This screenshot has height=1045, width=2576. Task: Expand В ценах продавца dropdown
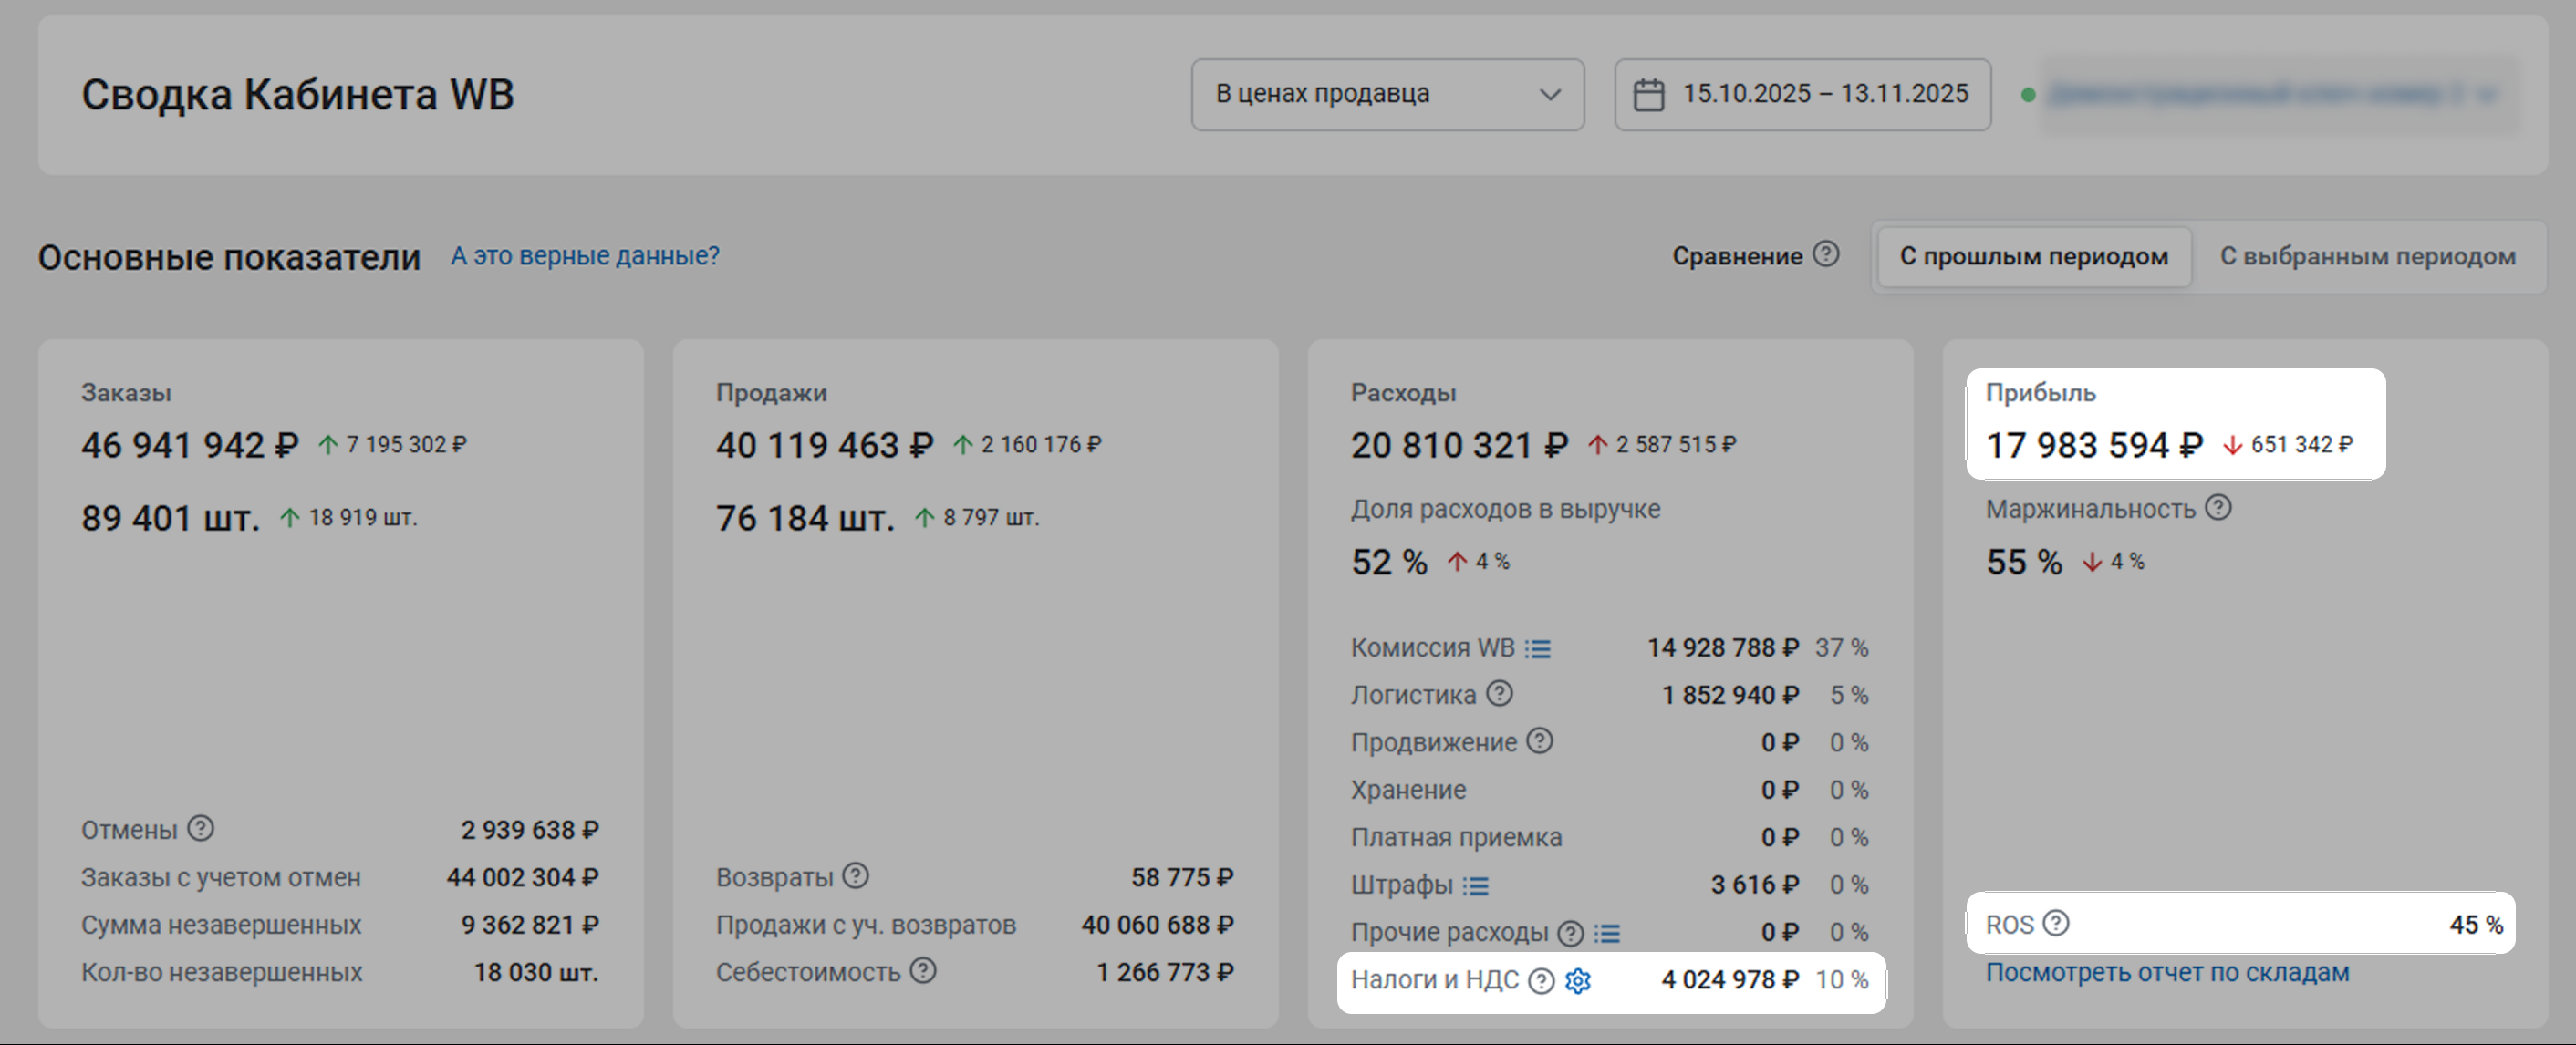click(1387, 94)
